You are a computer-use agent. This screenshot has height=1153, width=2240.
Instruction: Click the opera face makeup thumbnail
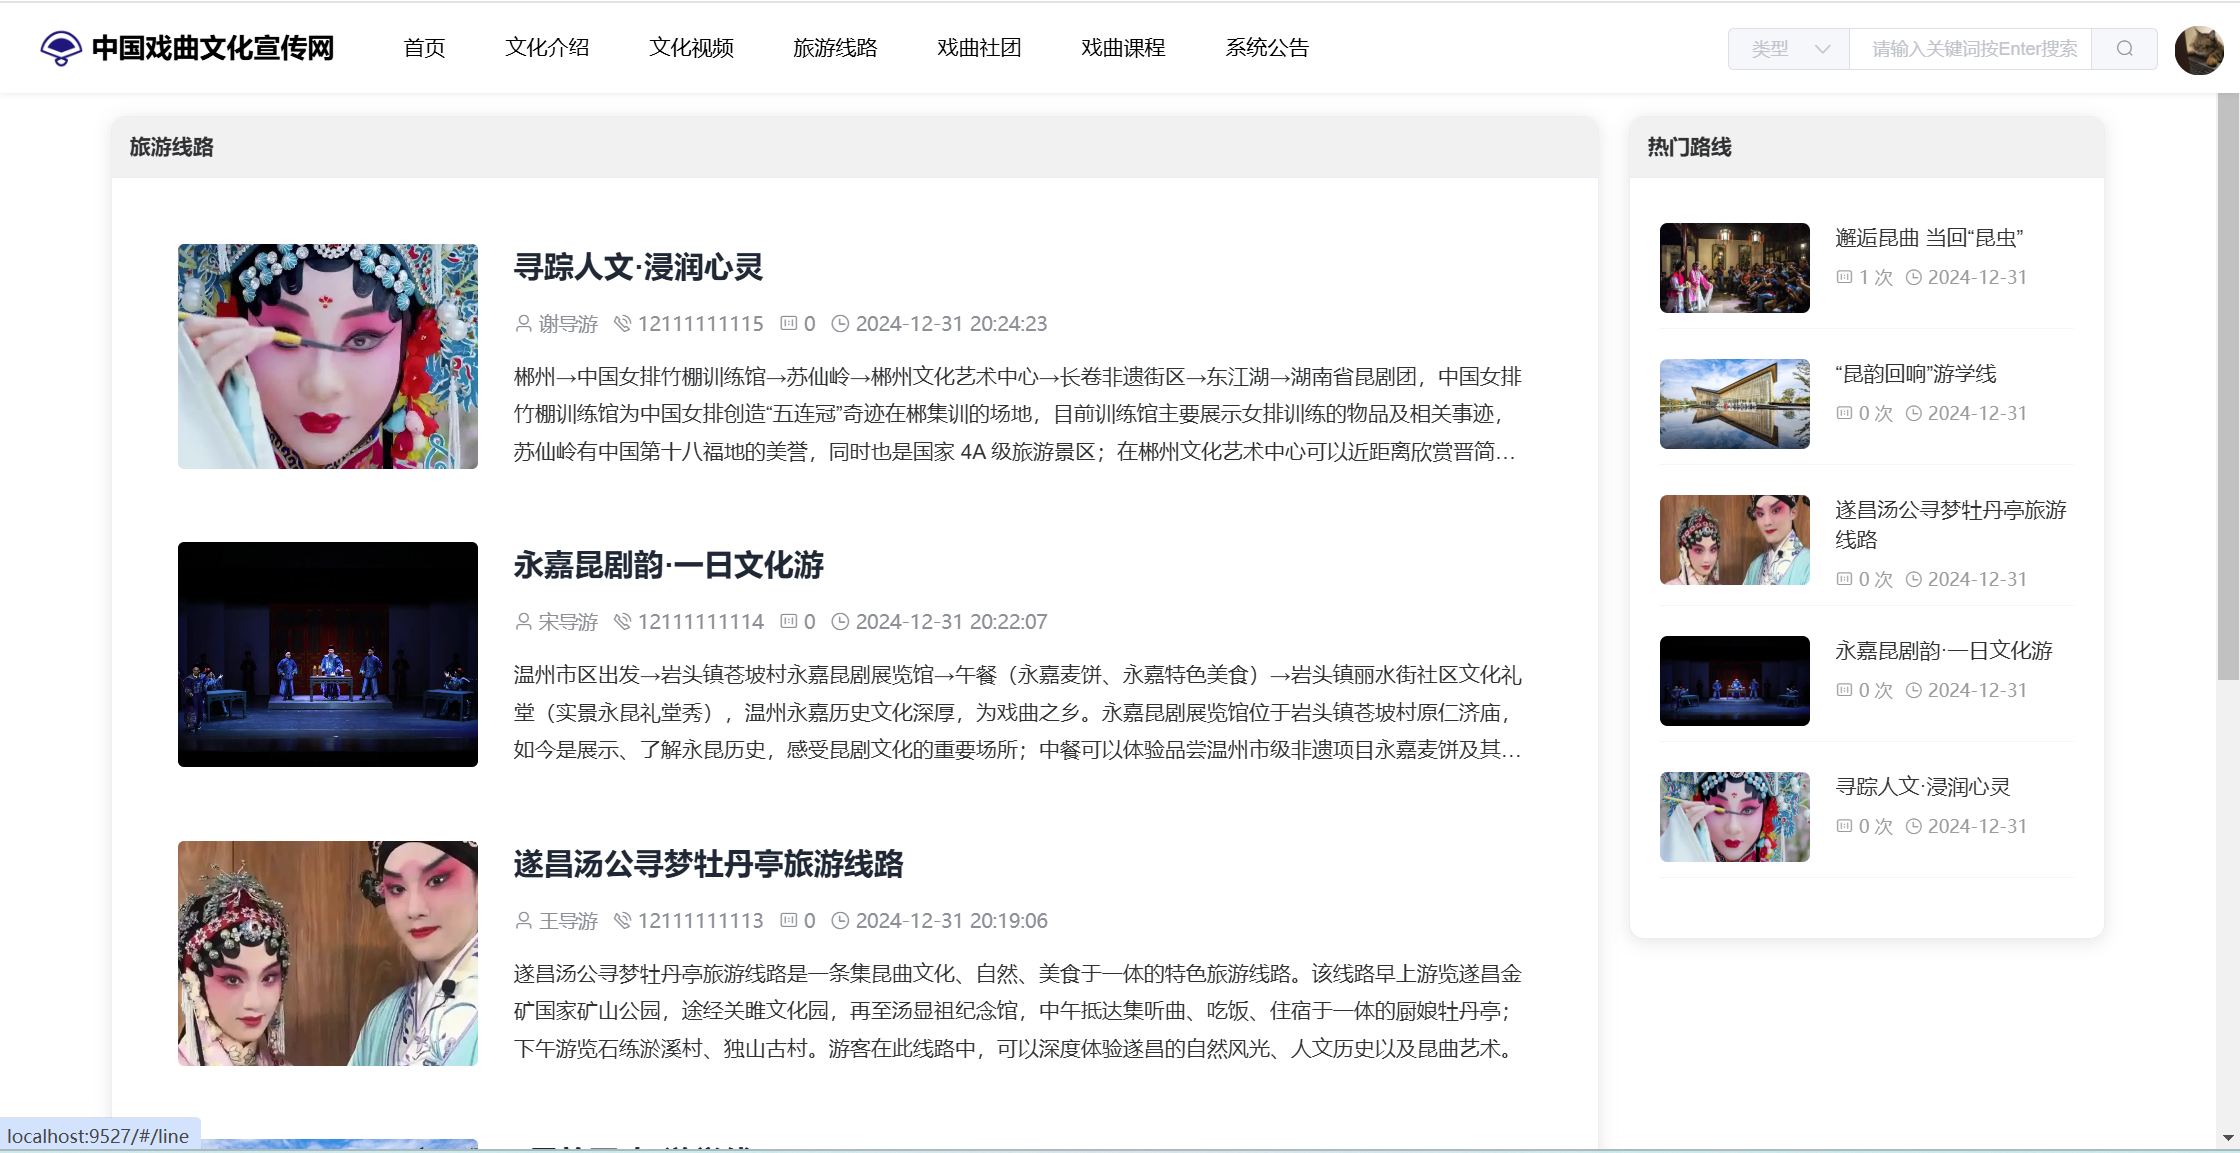pos(328,356)
